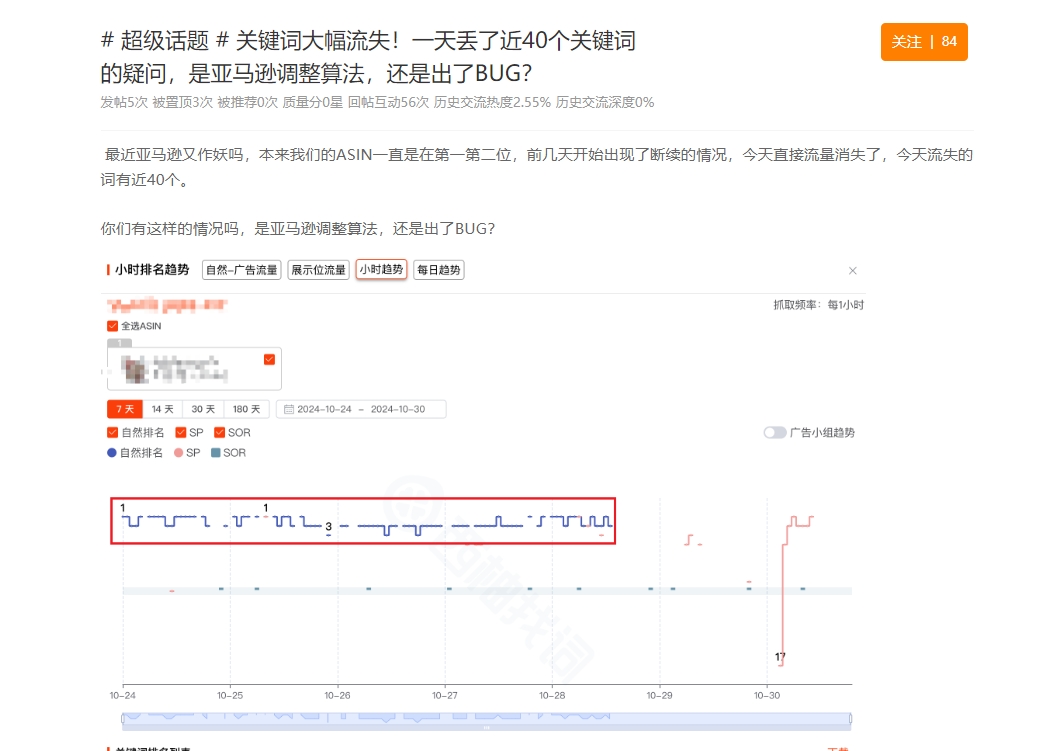Click the 历史交流热度2.55% stat text

(x=492, y=102)
